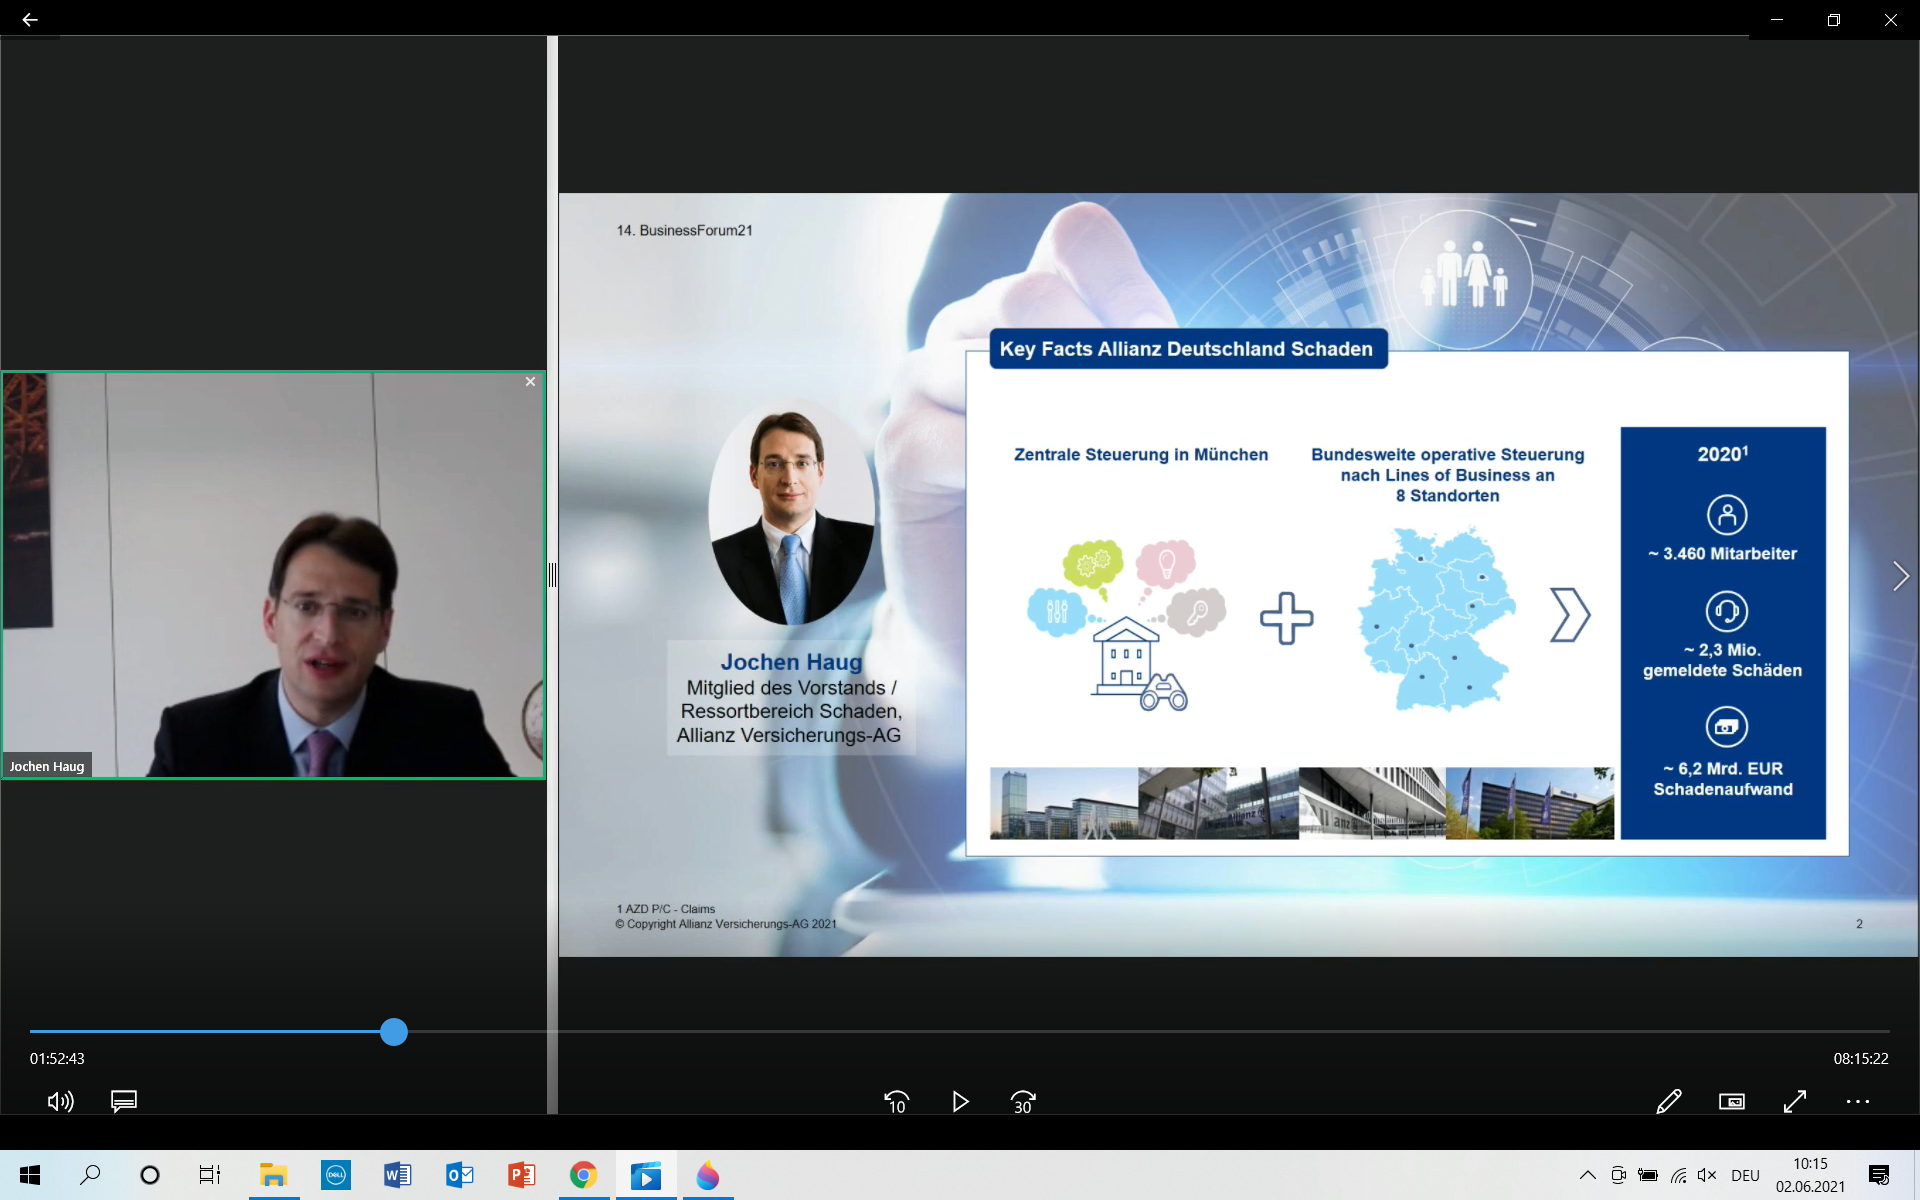Click the divider handle between the panels
Viewport: 1920px width, 1200px height.
click(552, 575)
